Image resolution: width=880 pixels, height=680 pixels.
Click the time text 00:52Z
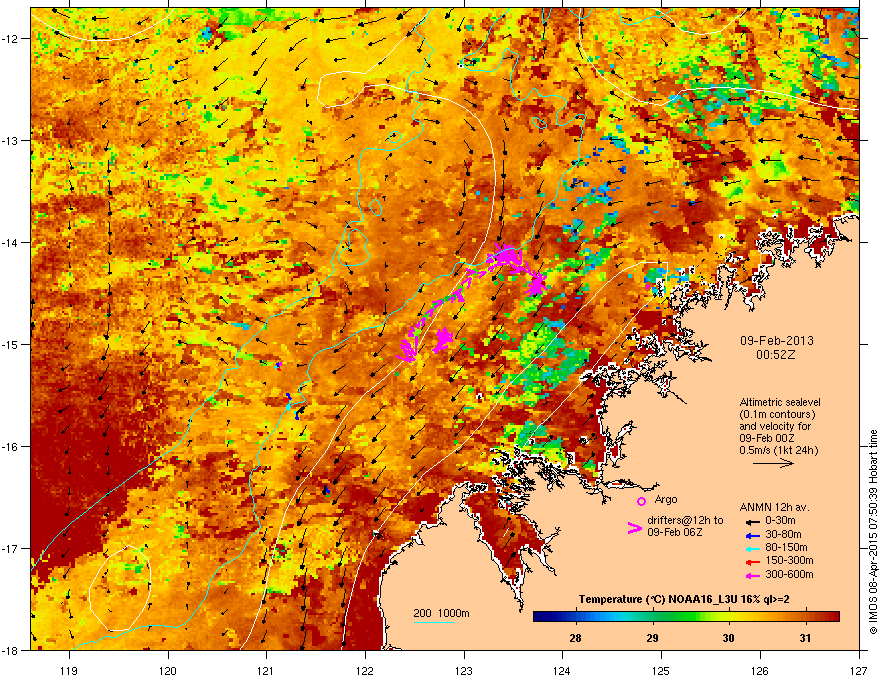click(776, 355)
